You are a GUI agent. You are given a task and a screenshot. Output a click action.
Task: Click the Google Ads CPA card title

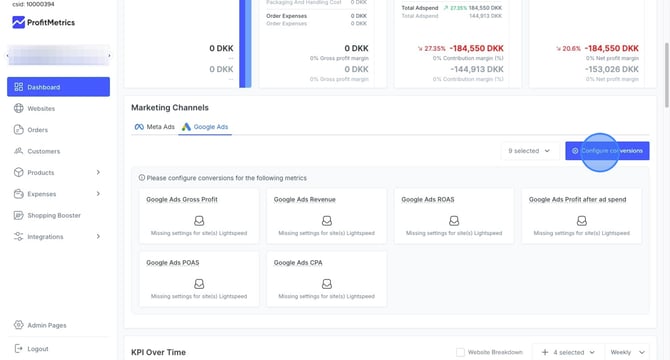click(298, 263)
